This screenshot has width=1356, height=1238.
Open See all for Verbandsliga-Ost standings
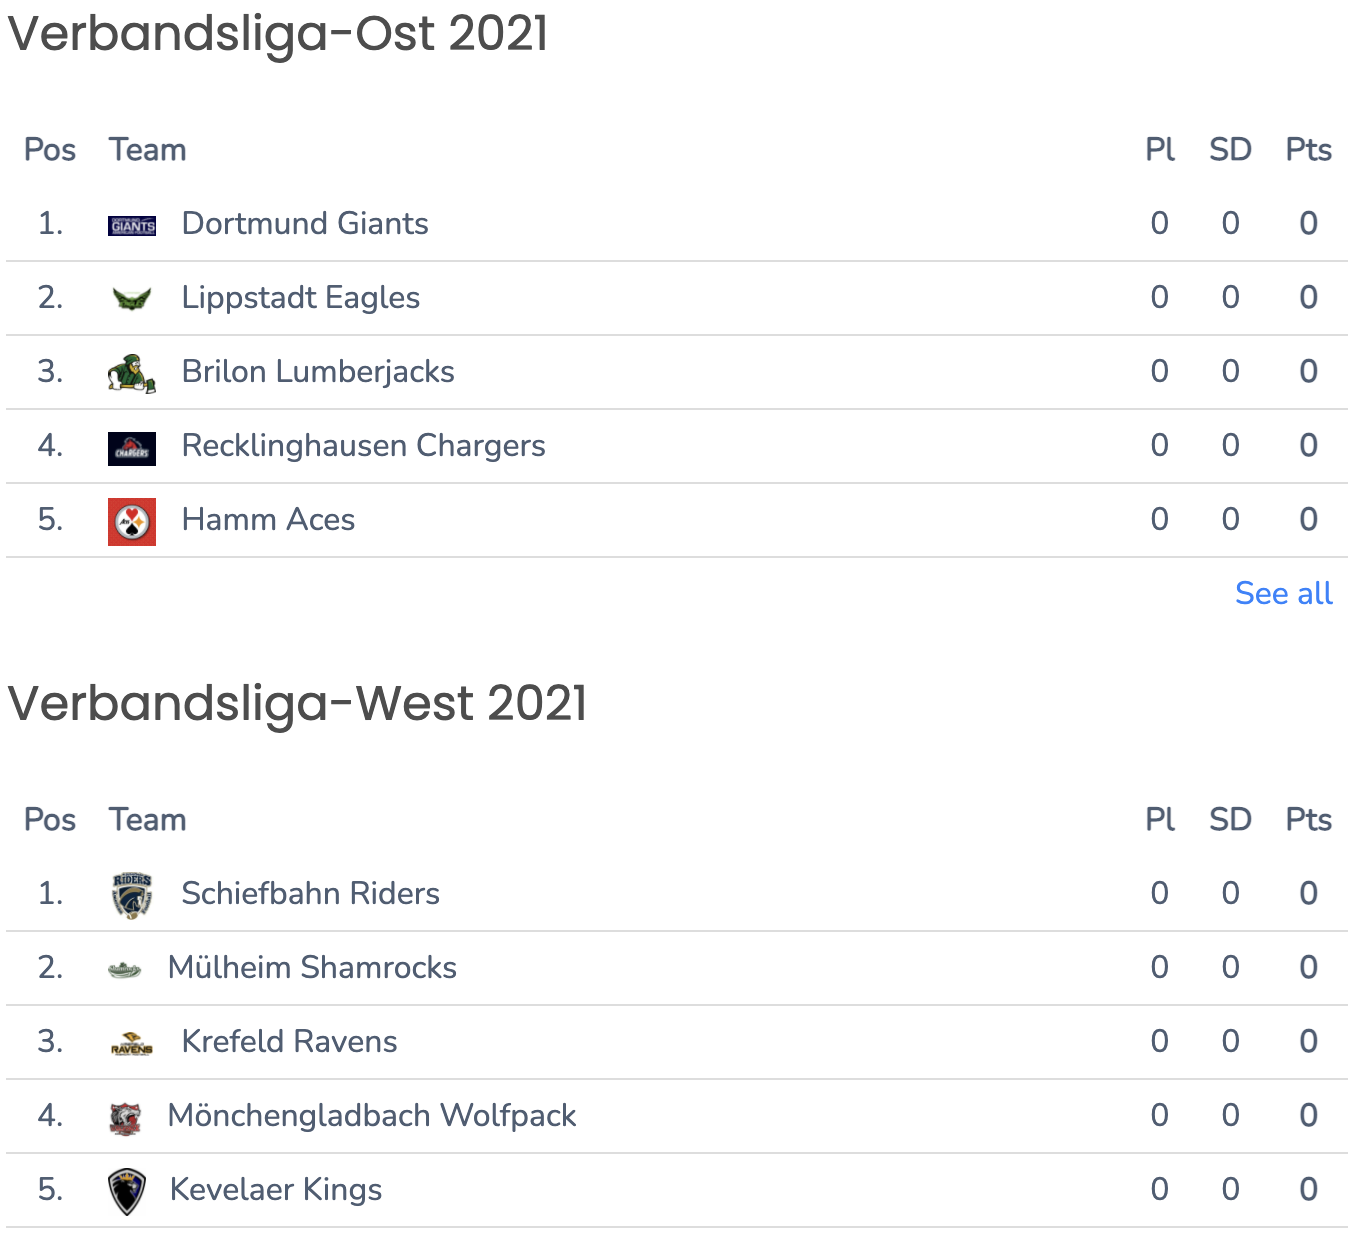(1284, 593)
